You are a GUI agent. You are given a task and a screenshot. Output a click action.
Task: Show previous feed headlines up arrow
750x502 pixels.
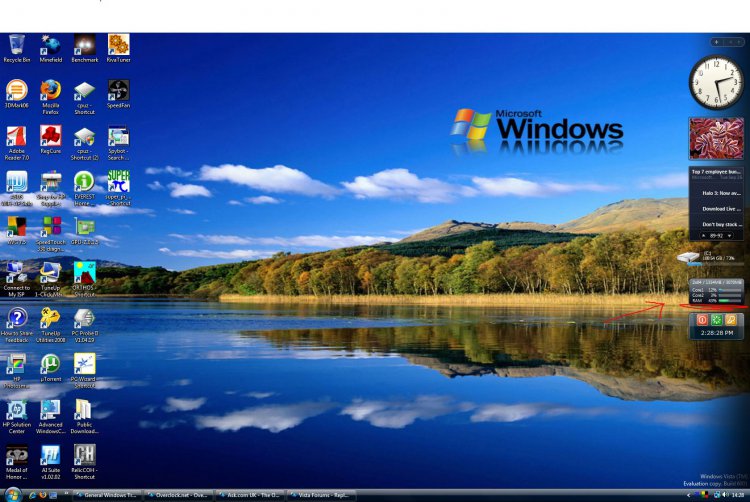click(x=703, y=236)
